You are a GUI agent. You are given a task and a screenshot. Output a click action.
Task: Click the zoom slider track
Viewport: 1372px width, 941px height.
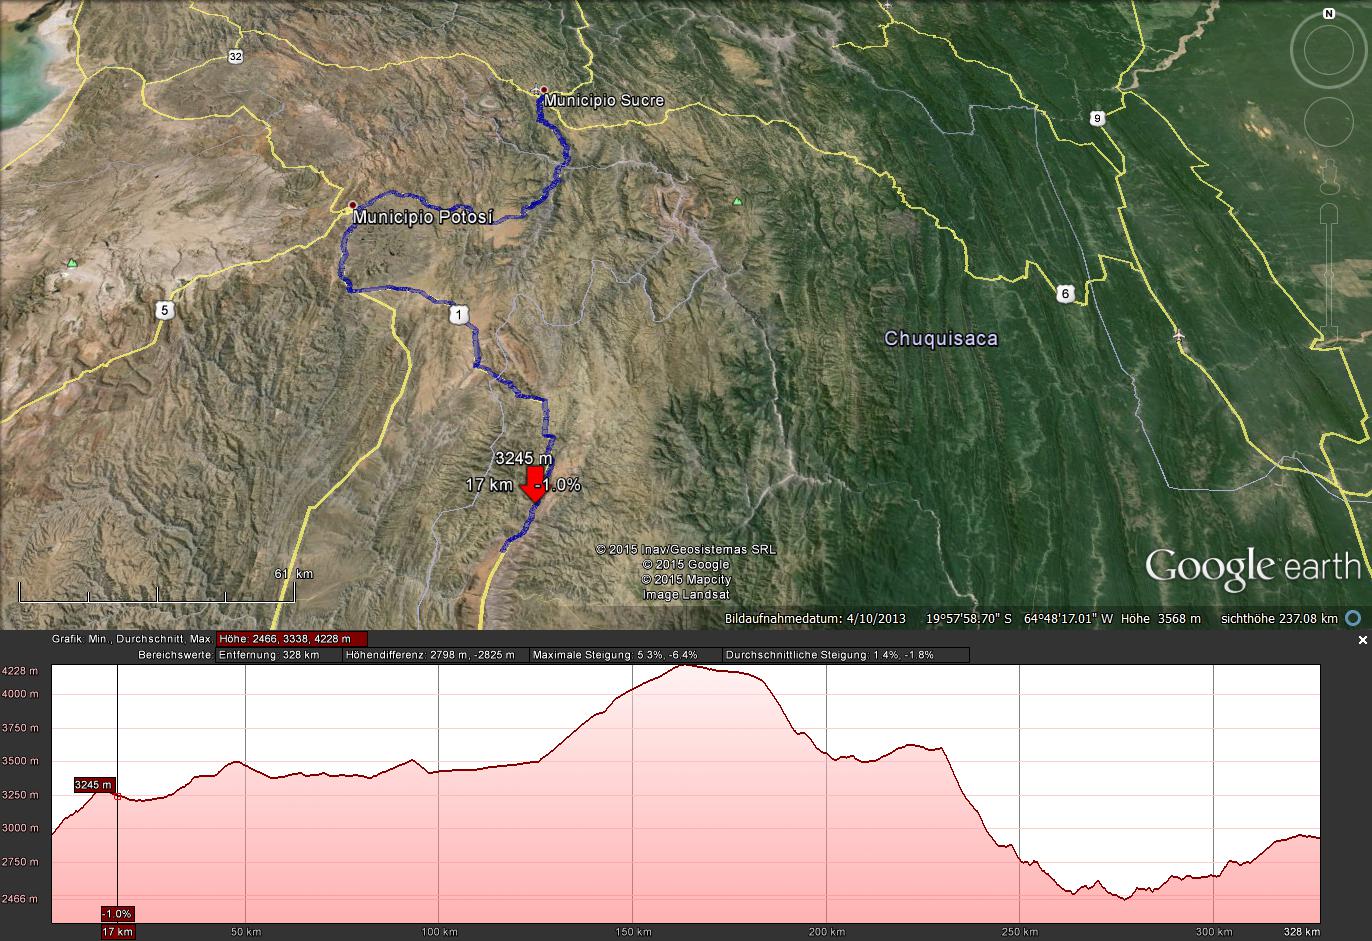[1329, 275]
